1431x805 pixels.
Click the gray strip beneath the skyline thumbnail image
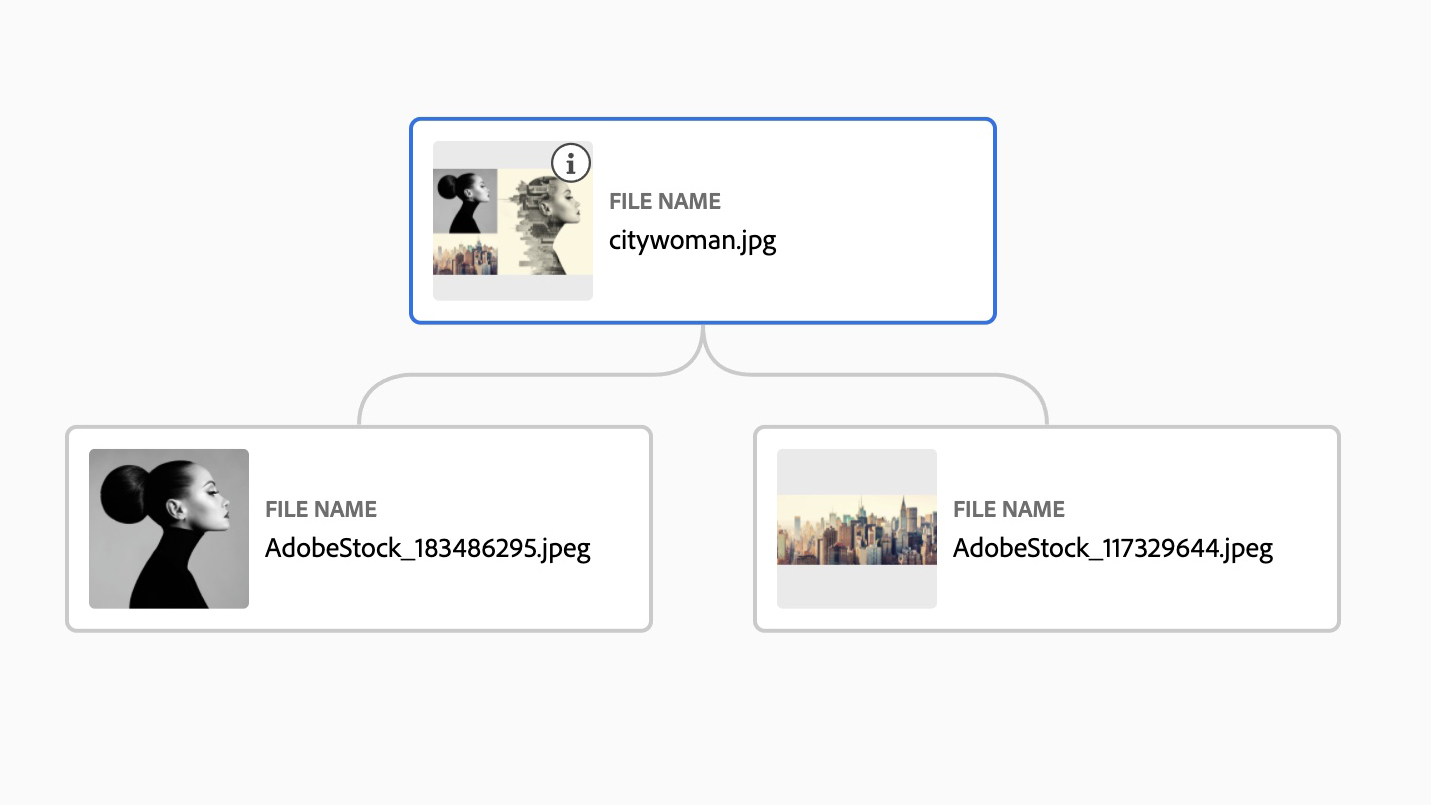(x=857, y=587)
